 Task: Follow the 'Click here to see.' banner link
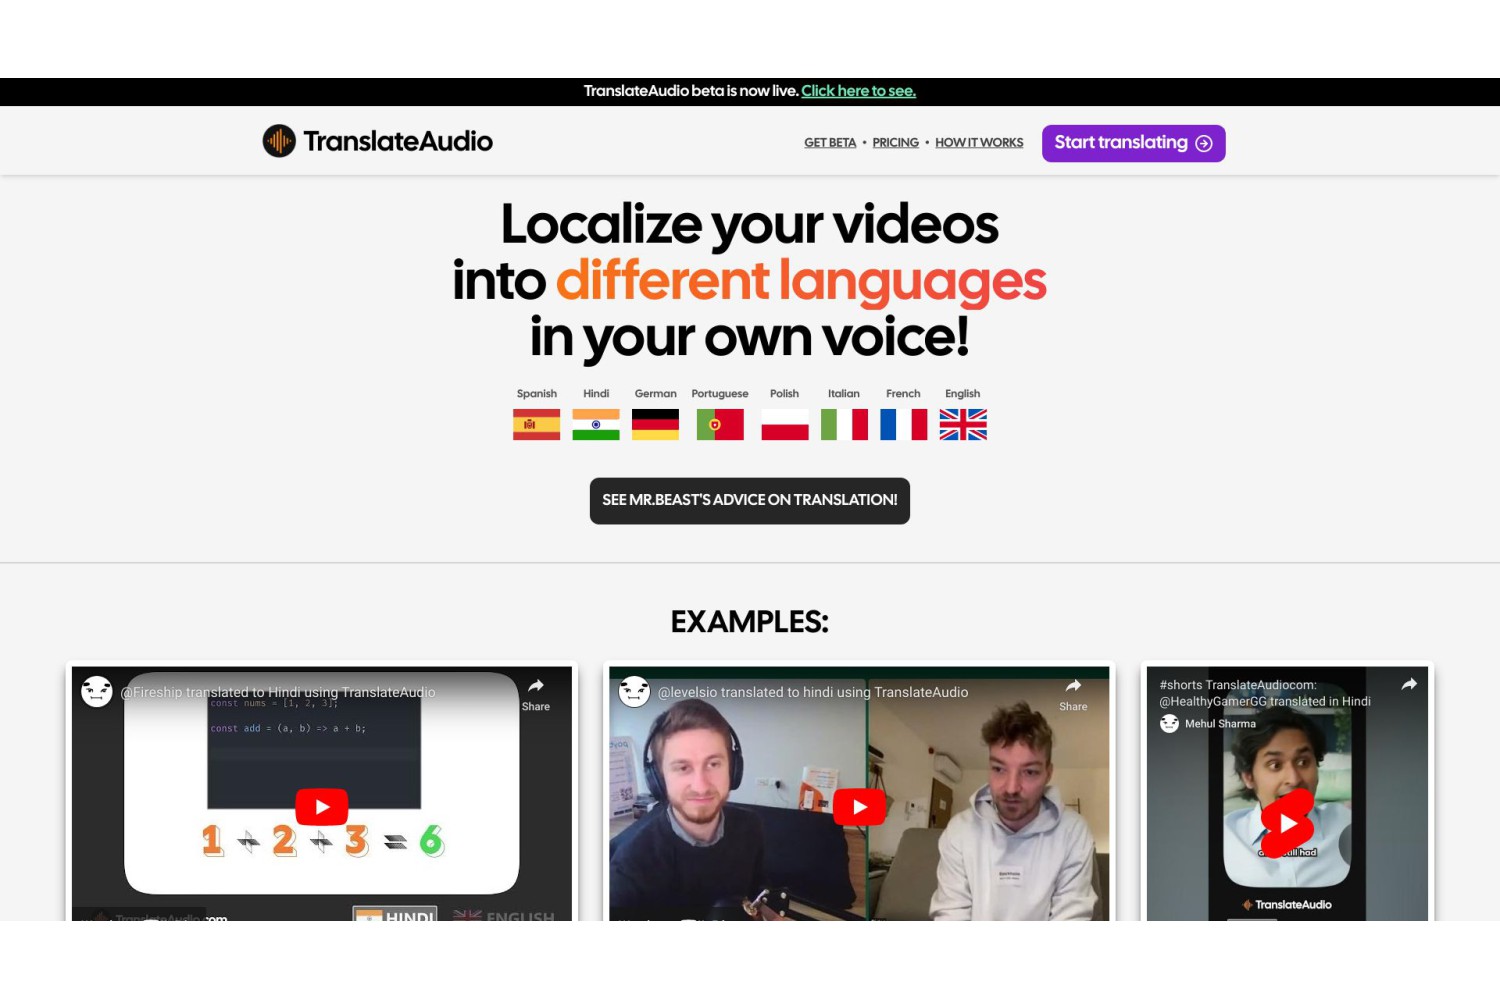[858, 91]
